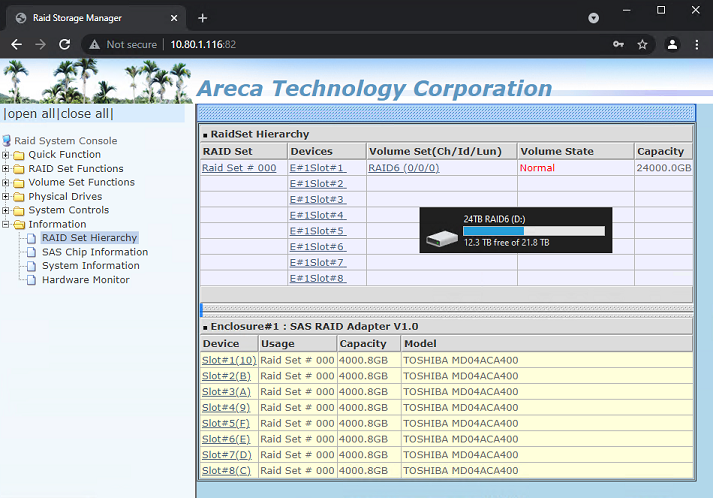Click the RAID Set Hierarchy page icon

click(31, 238)
